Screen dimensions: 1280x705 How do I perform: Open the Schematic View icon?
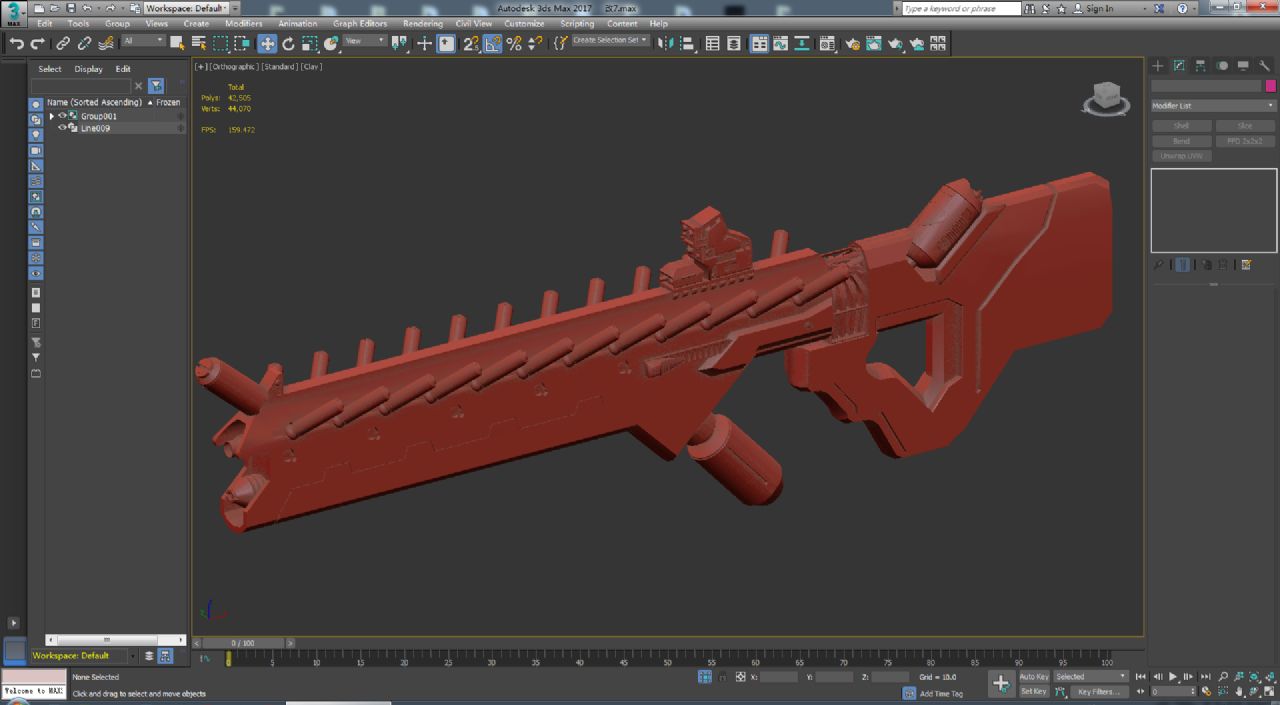(x=802, y=43)
